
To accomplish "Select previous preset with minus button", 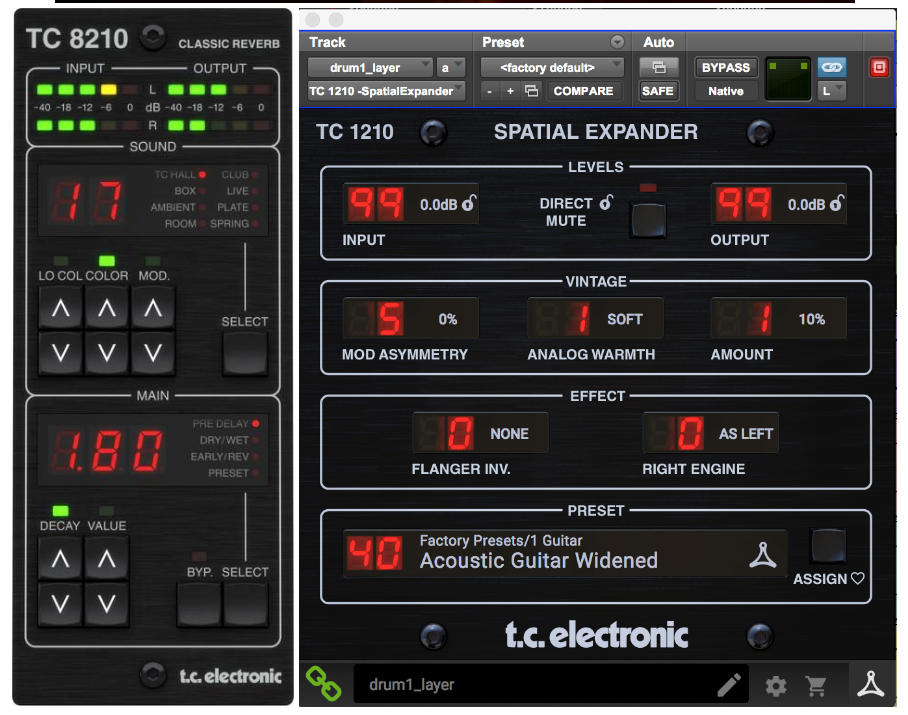I will (x=490, y=91).
